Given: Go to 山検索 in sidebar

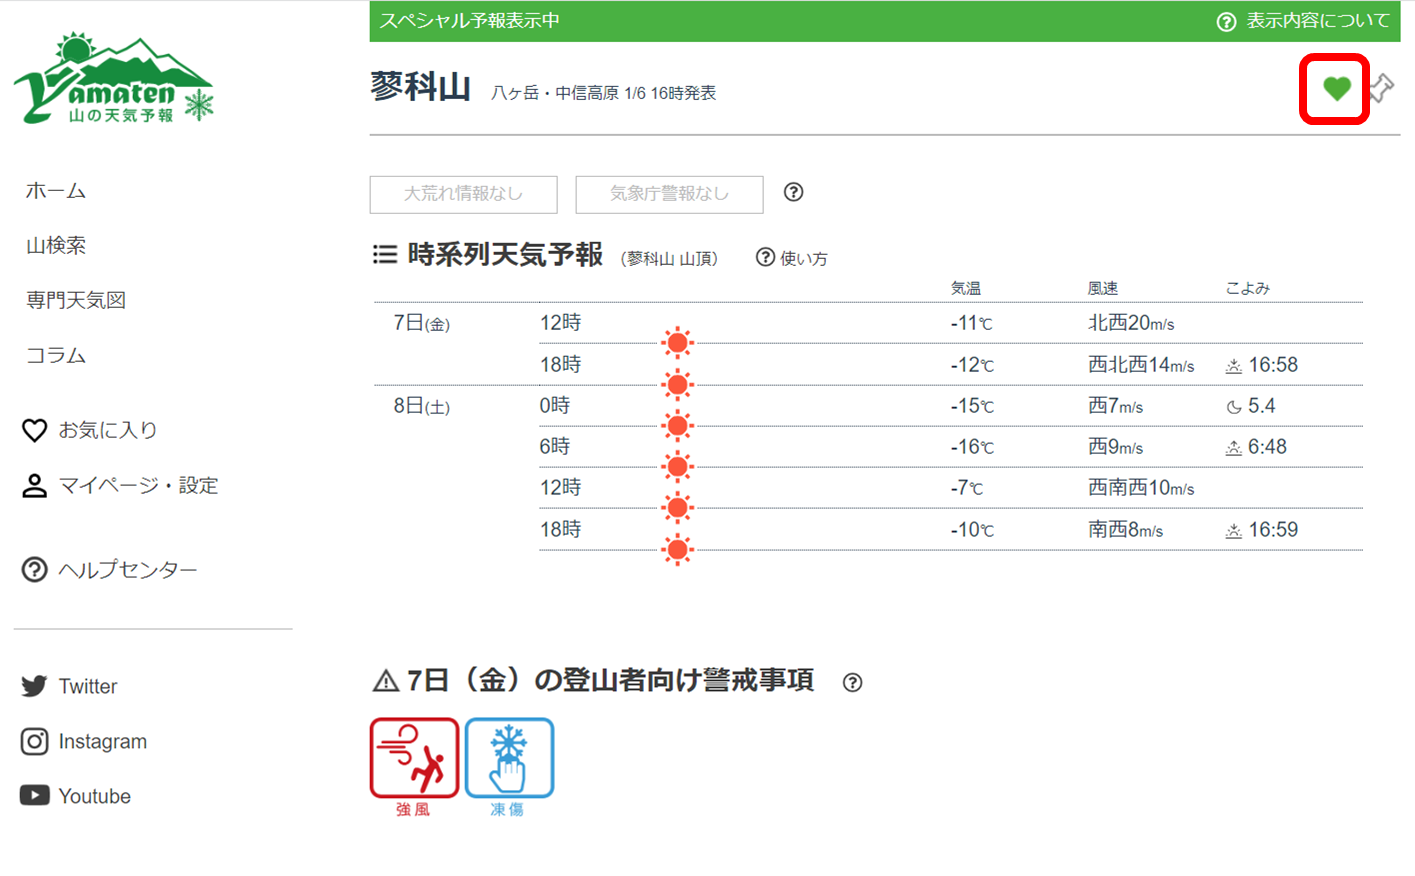Looking at the screenshot, I should pyautogui.click(x=56, y=245).
